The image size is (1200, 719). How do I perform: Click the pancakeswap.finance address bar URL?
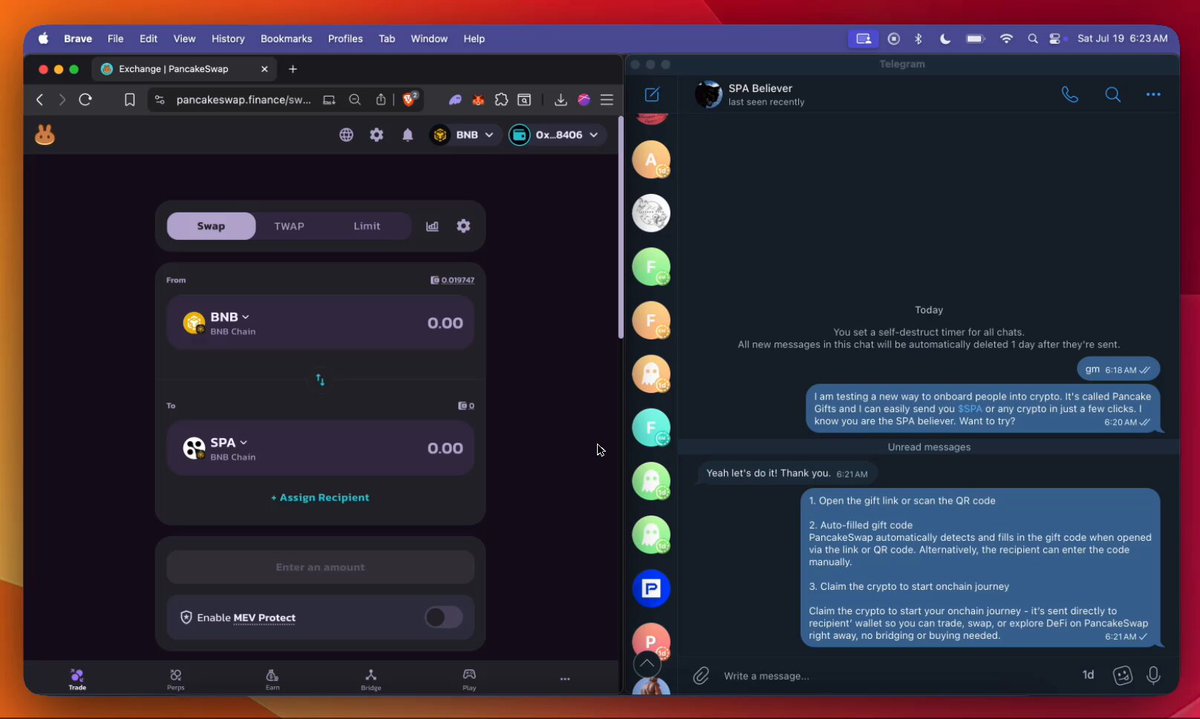pyautogui.click(x=243, y=100)
